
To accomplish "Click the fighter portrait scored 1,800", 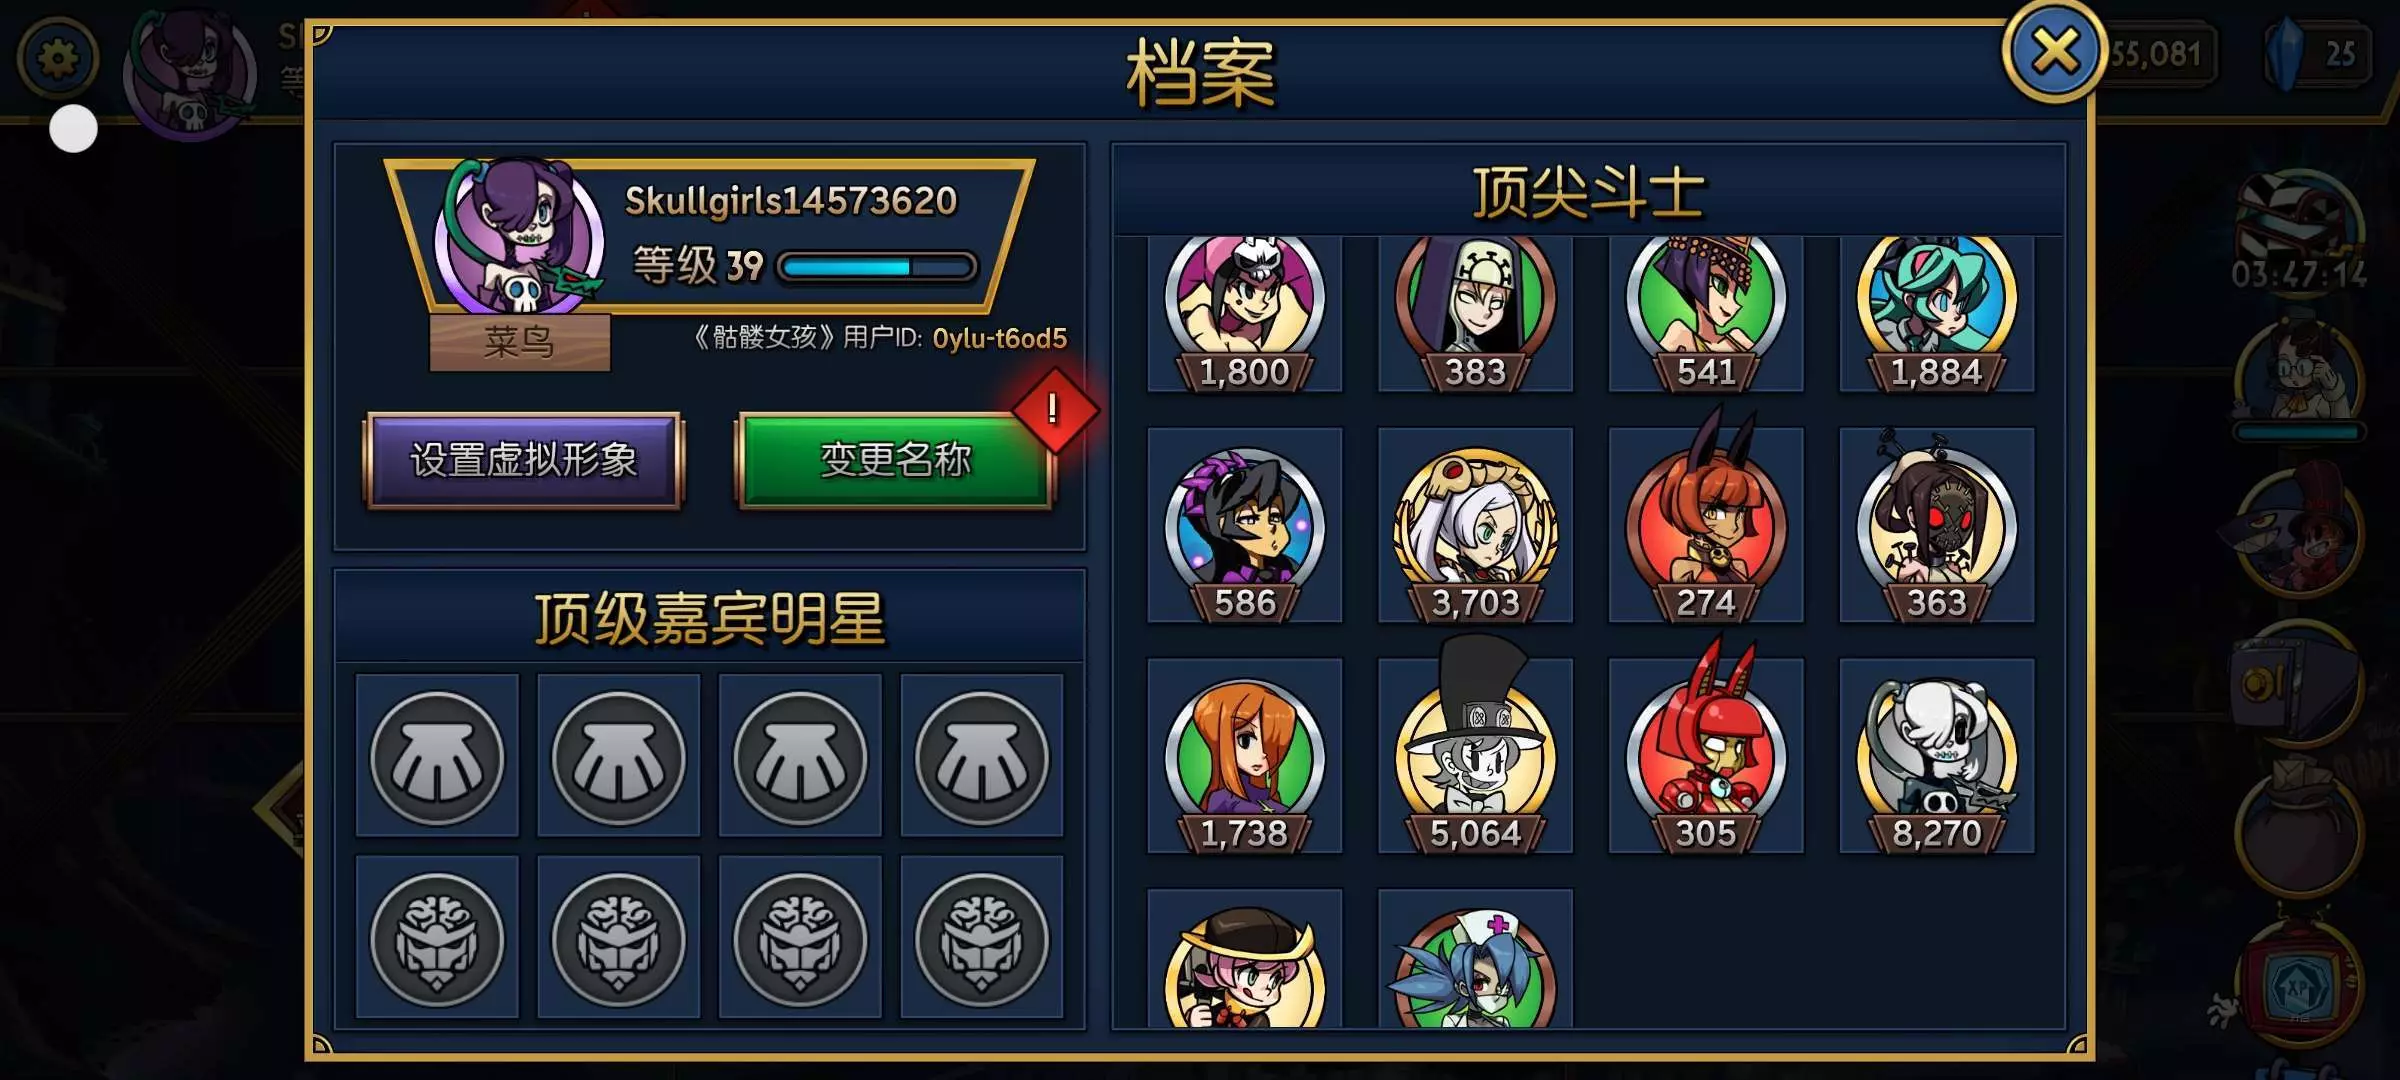I will click(1244, 313).
